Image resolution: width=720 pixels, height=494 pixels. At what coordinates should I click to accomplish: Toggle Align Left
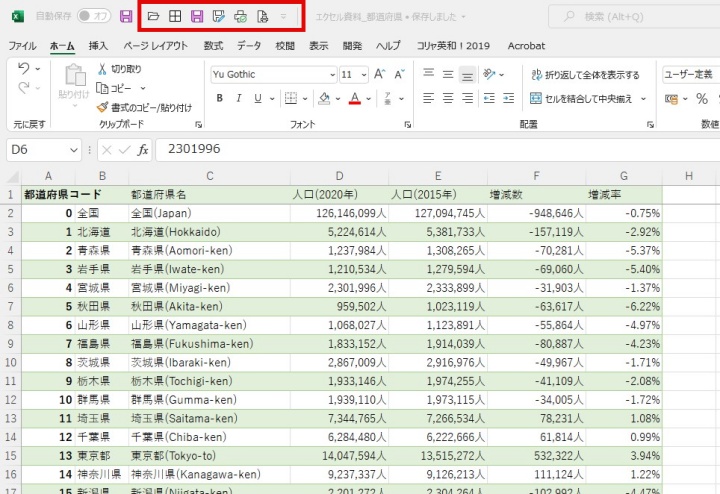(428, 98)
